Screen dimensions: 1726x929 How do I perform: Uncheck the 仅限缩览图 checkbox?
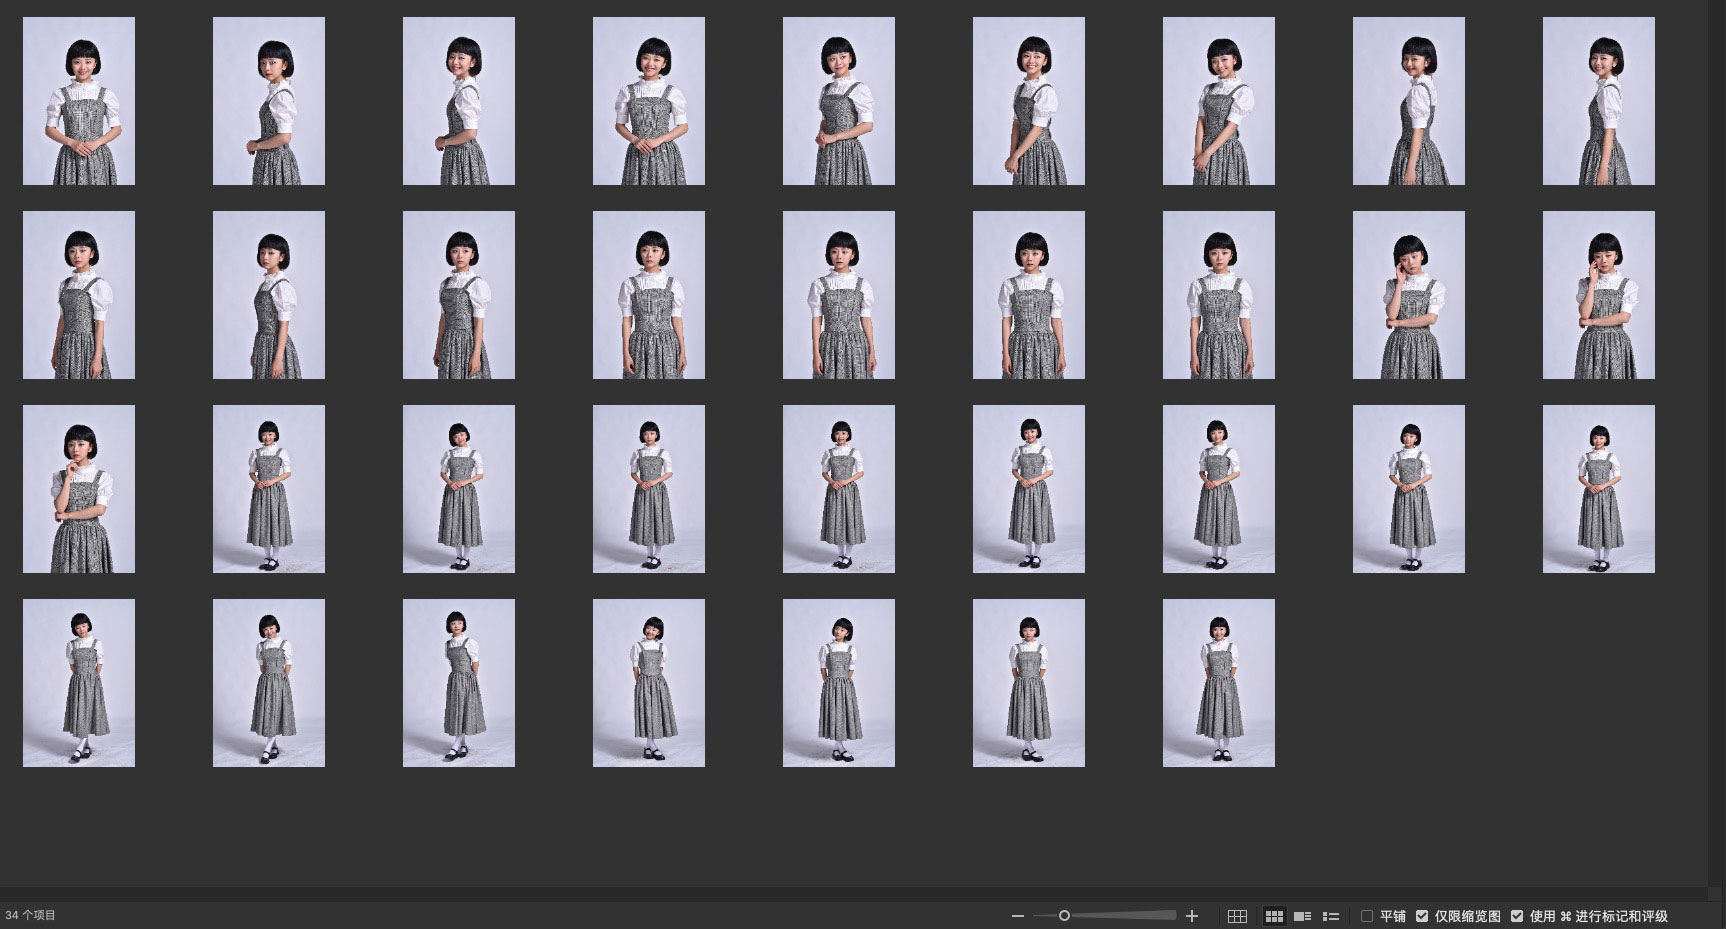click(1422, 916)
